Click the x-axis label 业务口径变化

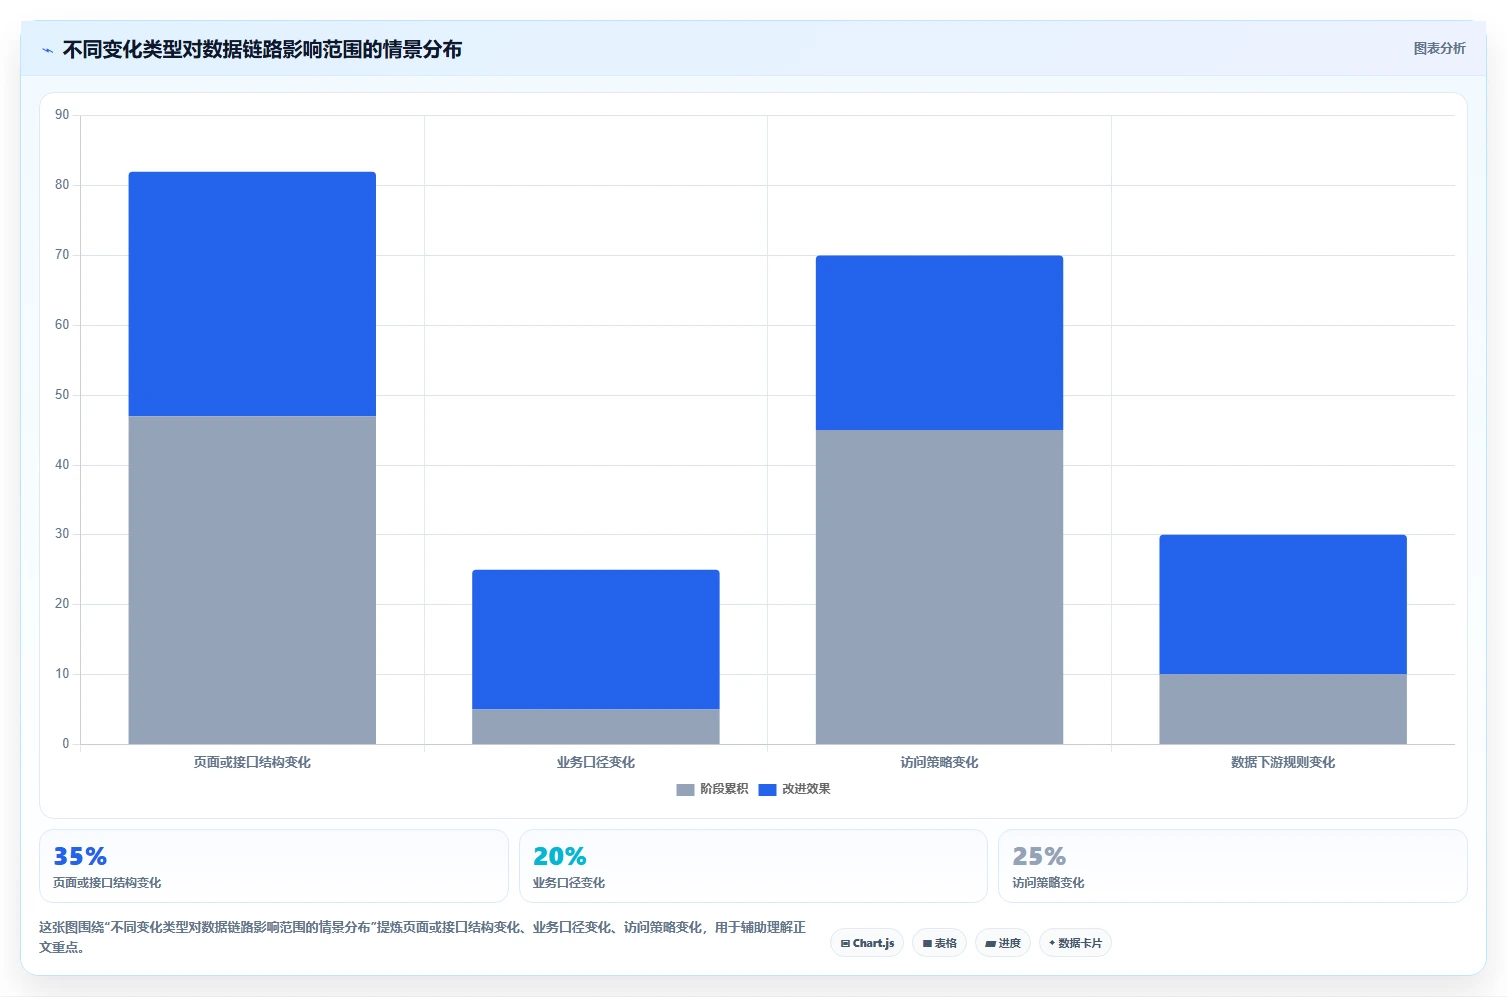pos(596,762)
